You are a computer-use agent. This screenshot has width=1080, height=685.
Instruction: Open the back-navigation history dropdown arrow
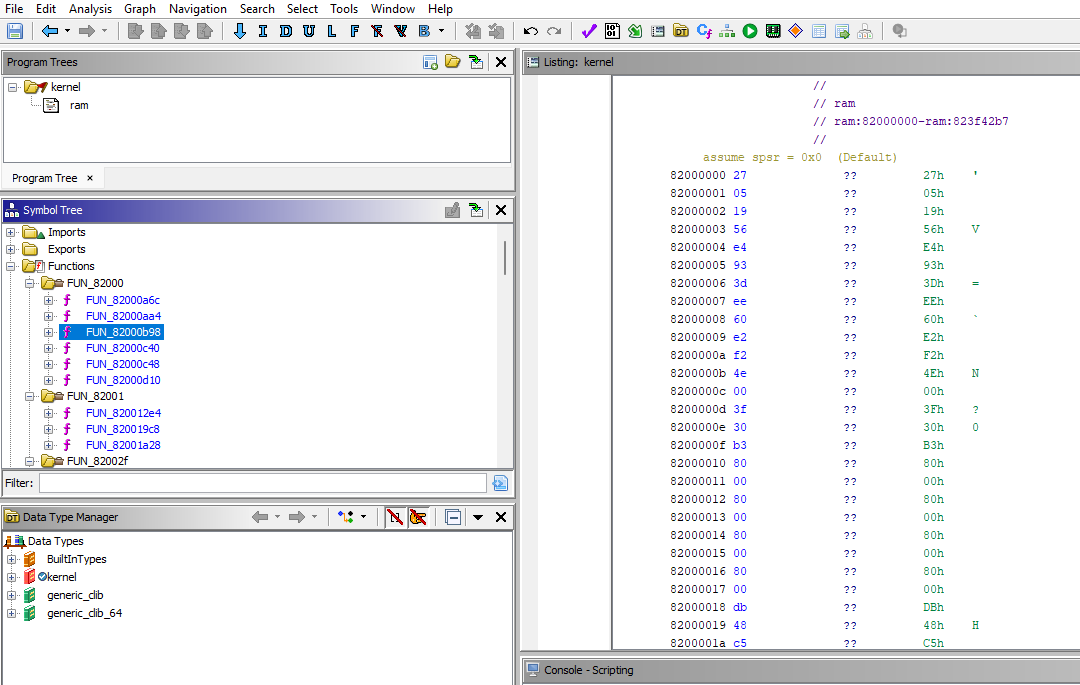point(67,31)
